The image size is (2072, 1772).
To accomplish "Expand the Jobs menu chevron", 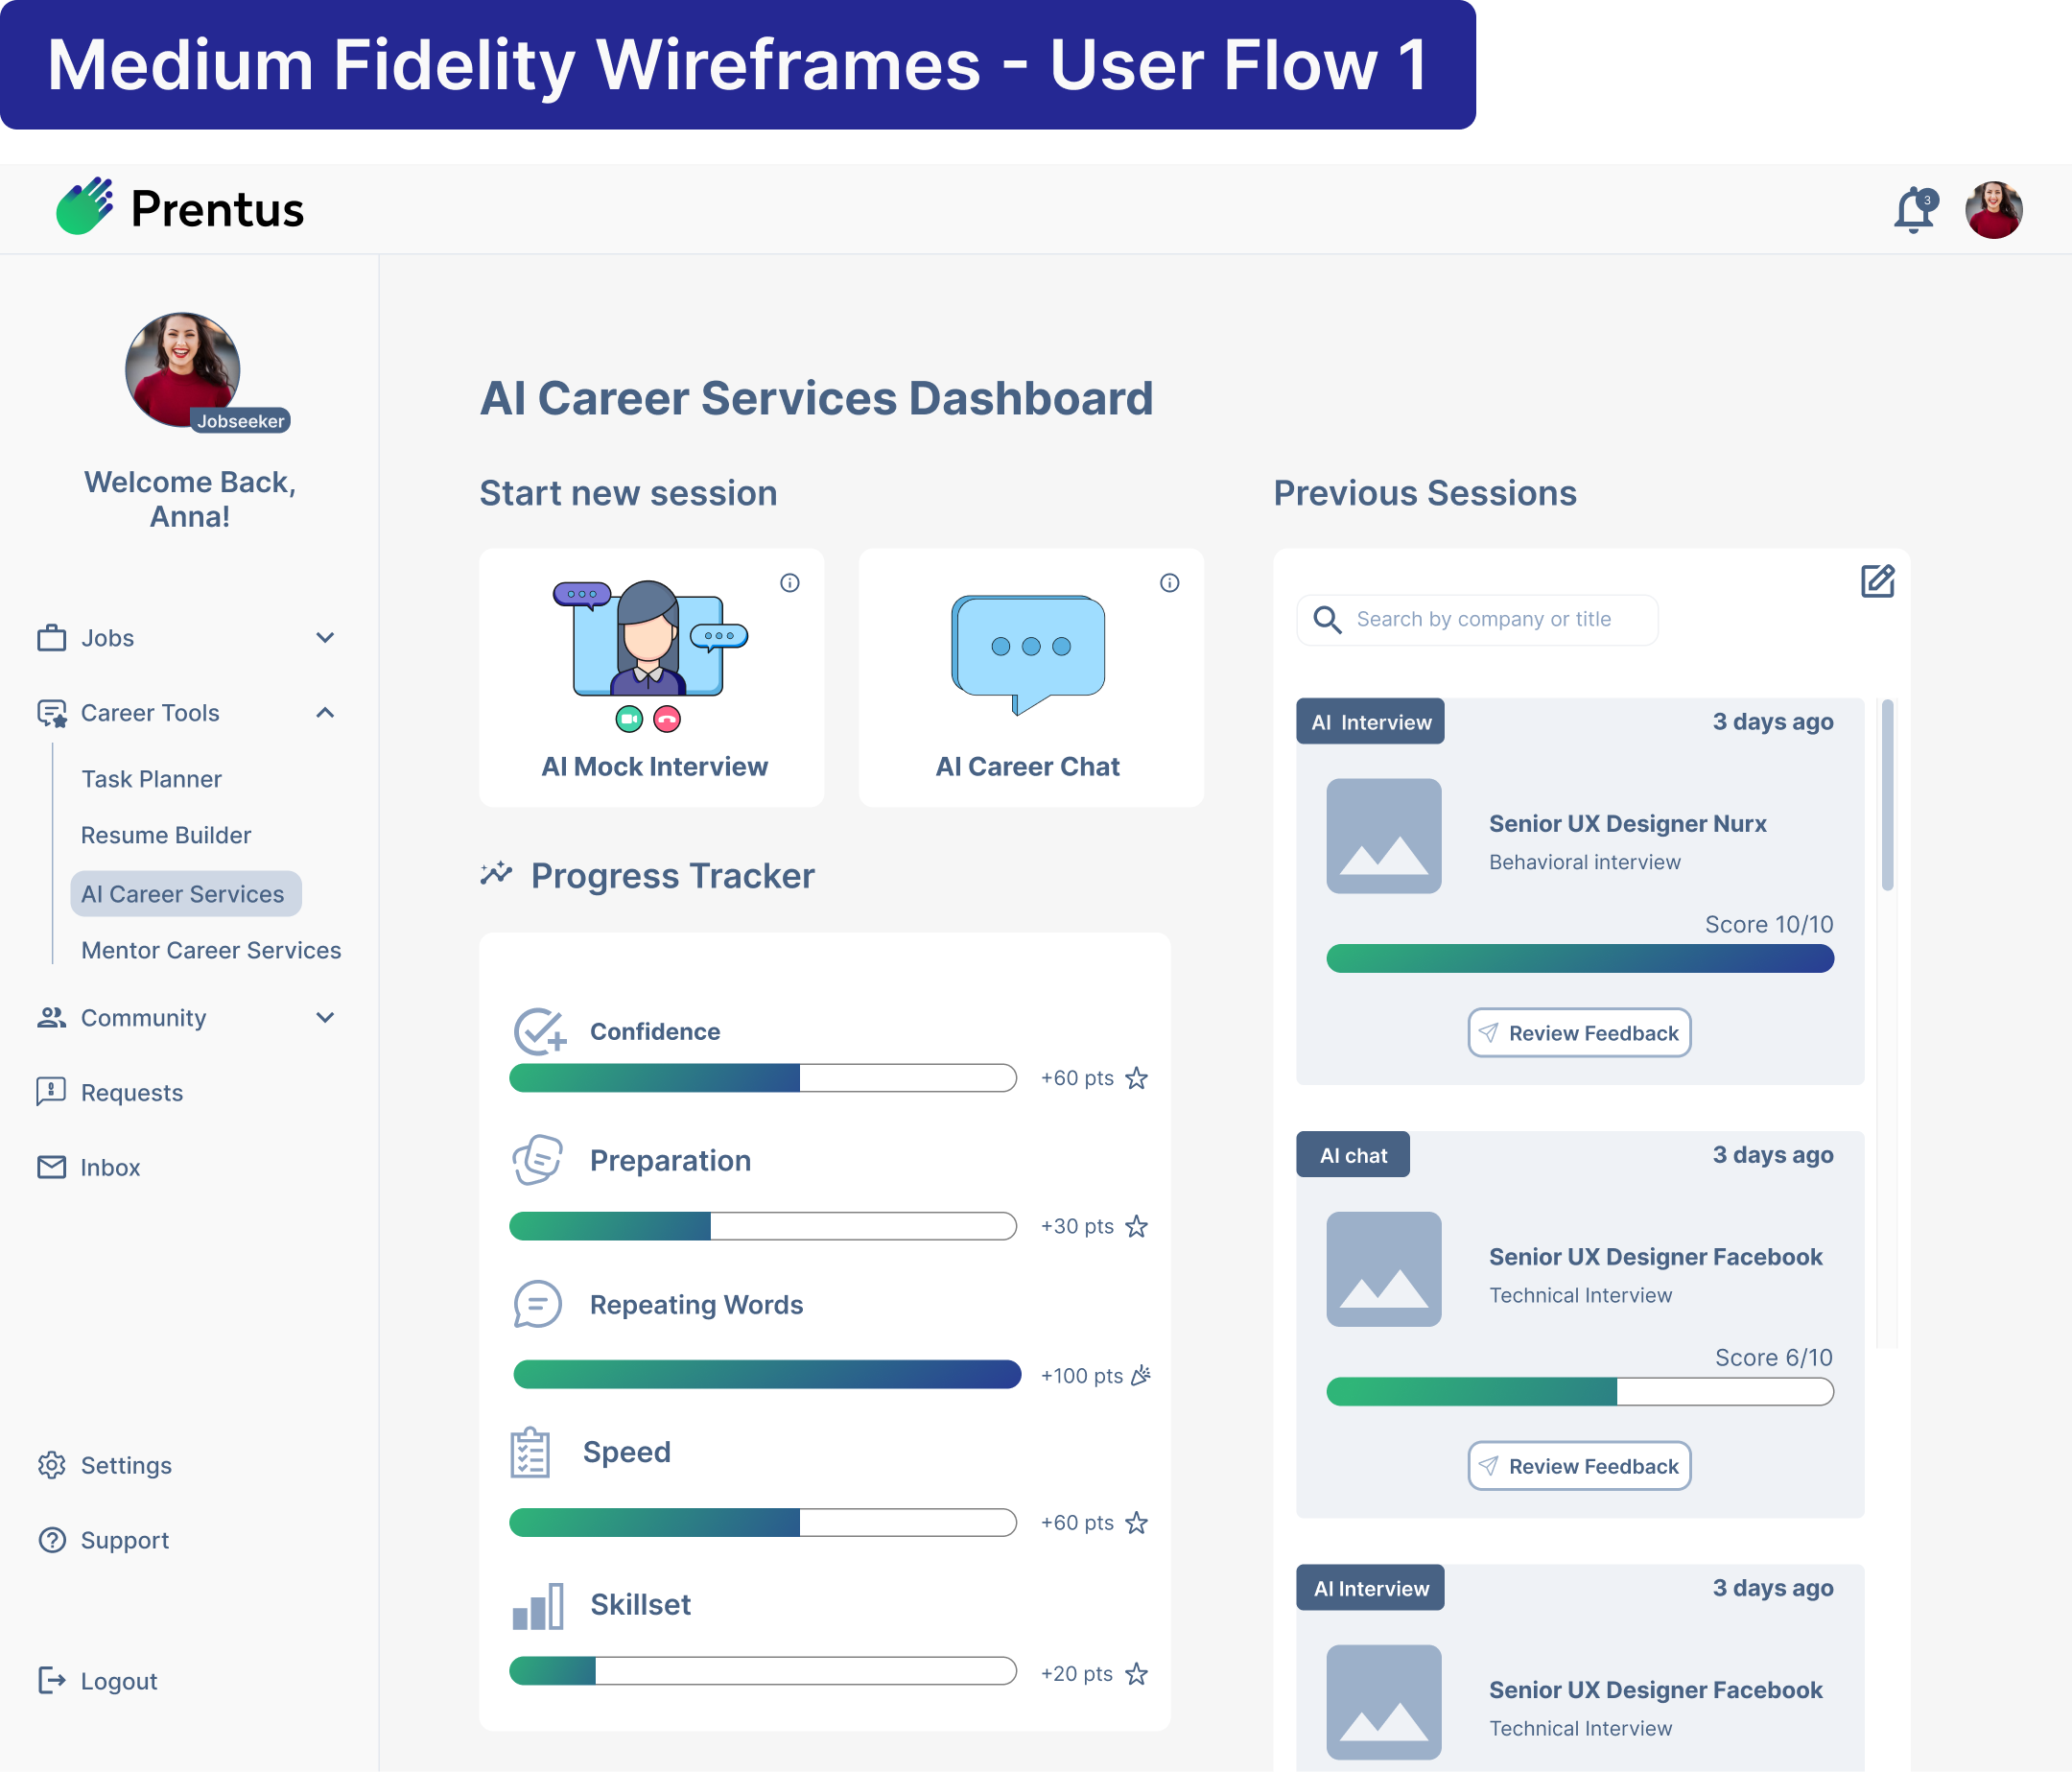I will click(x=325, y=638).
